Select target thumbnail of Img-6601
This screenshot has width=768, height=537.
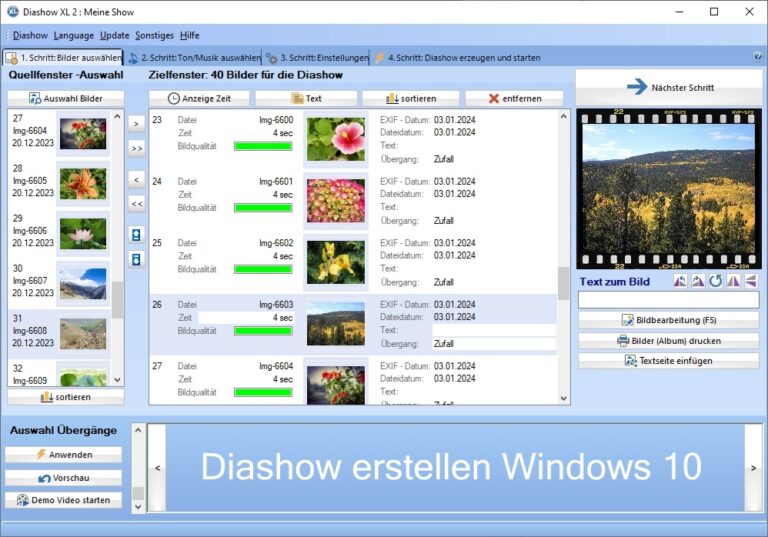coord(336,201)
